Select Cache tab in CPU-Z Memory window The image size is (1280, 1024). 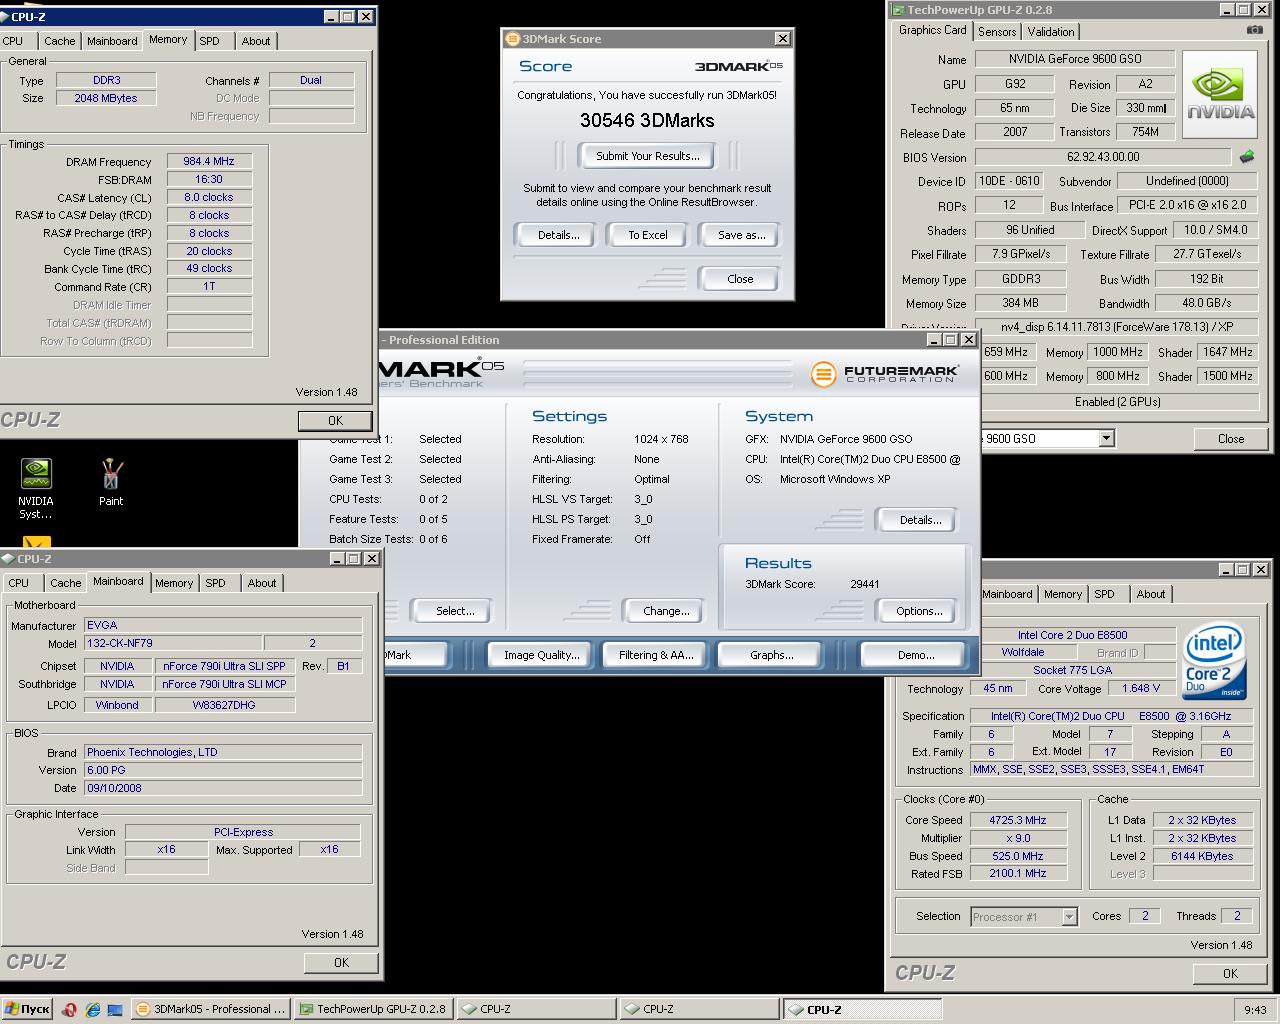coord(59,41)
